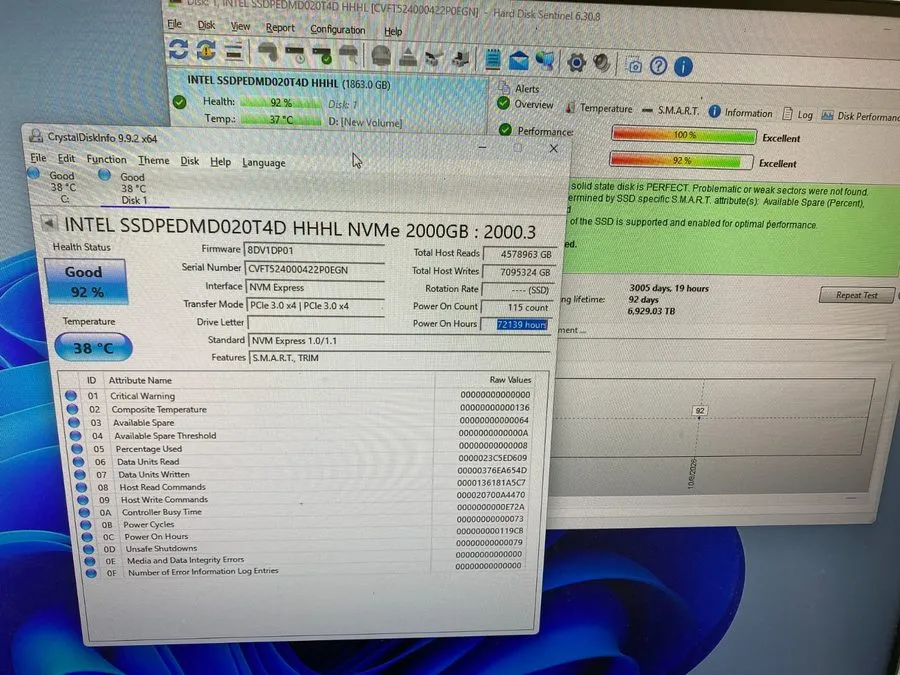Screen dimensions: 900x675
Task: Click the refresh icon with yellow warning badge
Action: [206, 51]
